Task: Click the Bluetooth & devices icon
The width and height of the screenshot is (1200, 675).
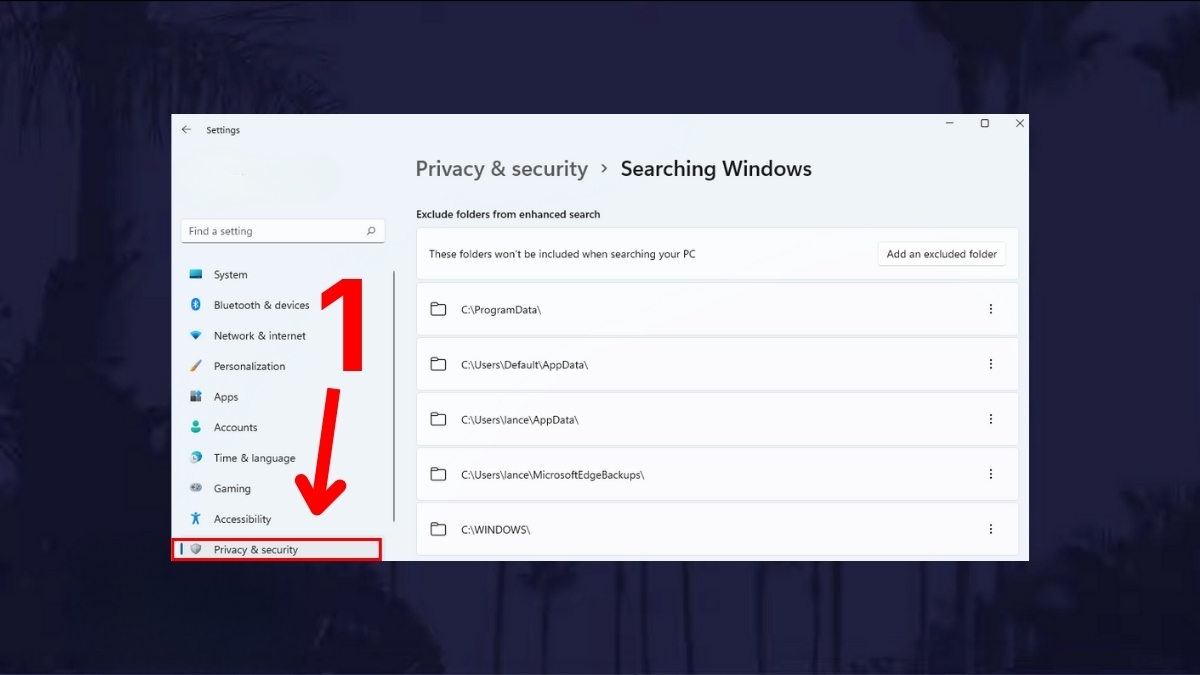Action: pos(196,305)
